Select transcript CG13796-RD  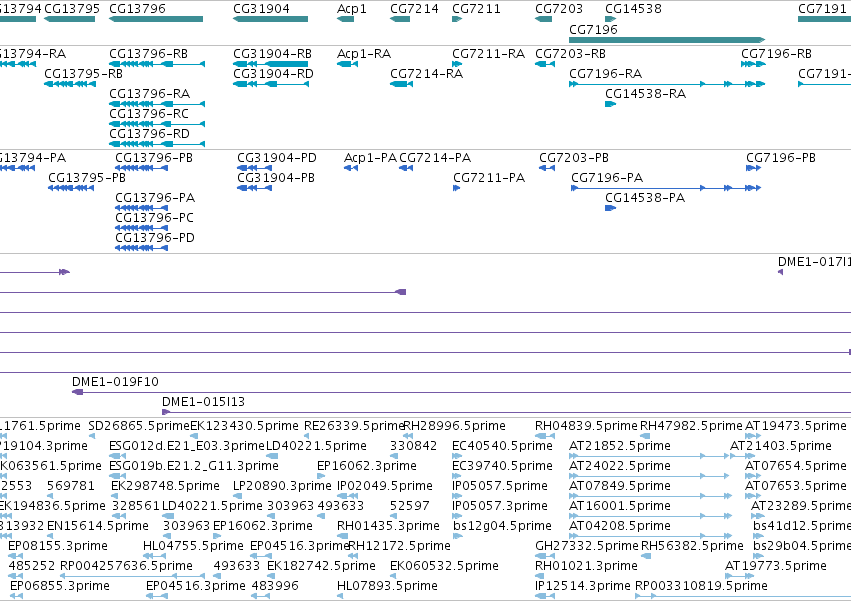(x=157, y=144)
